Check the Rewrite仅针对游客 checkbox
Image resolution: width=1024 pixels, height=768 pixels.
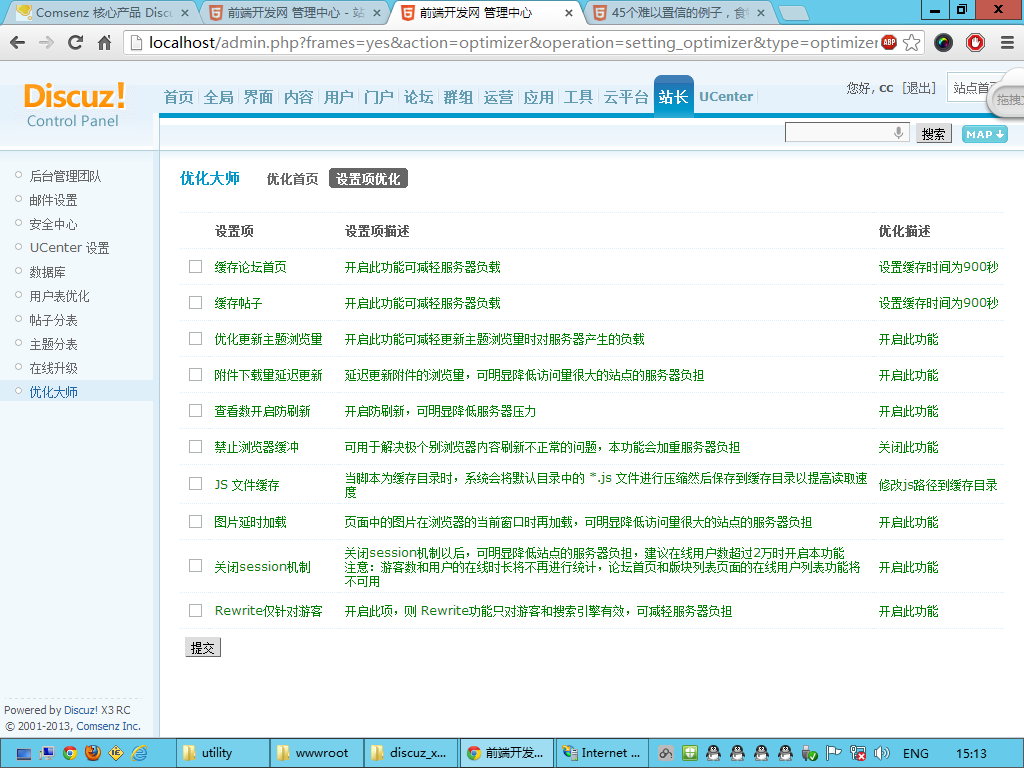coord(195,610)
